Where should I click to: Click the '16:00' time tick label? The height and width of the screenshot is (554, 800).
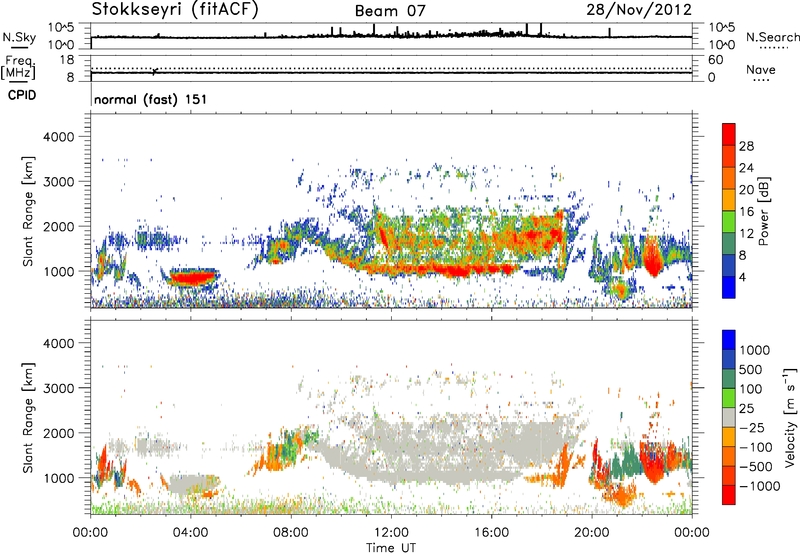491,533
